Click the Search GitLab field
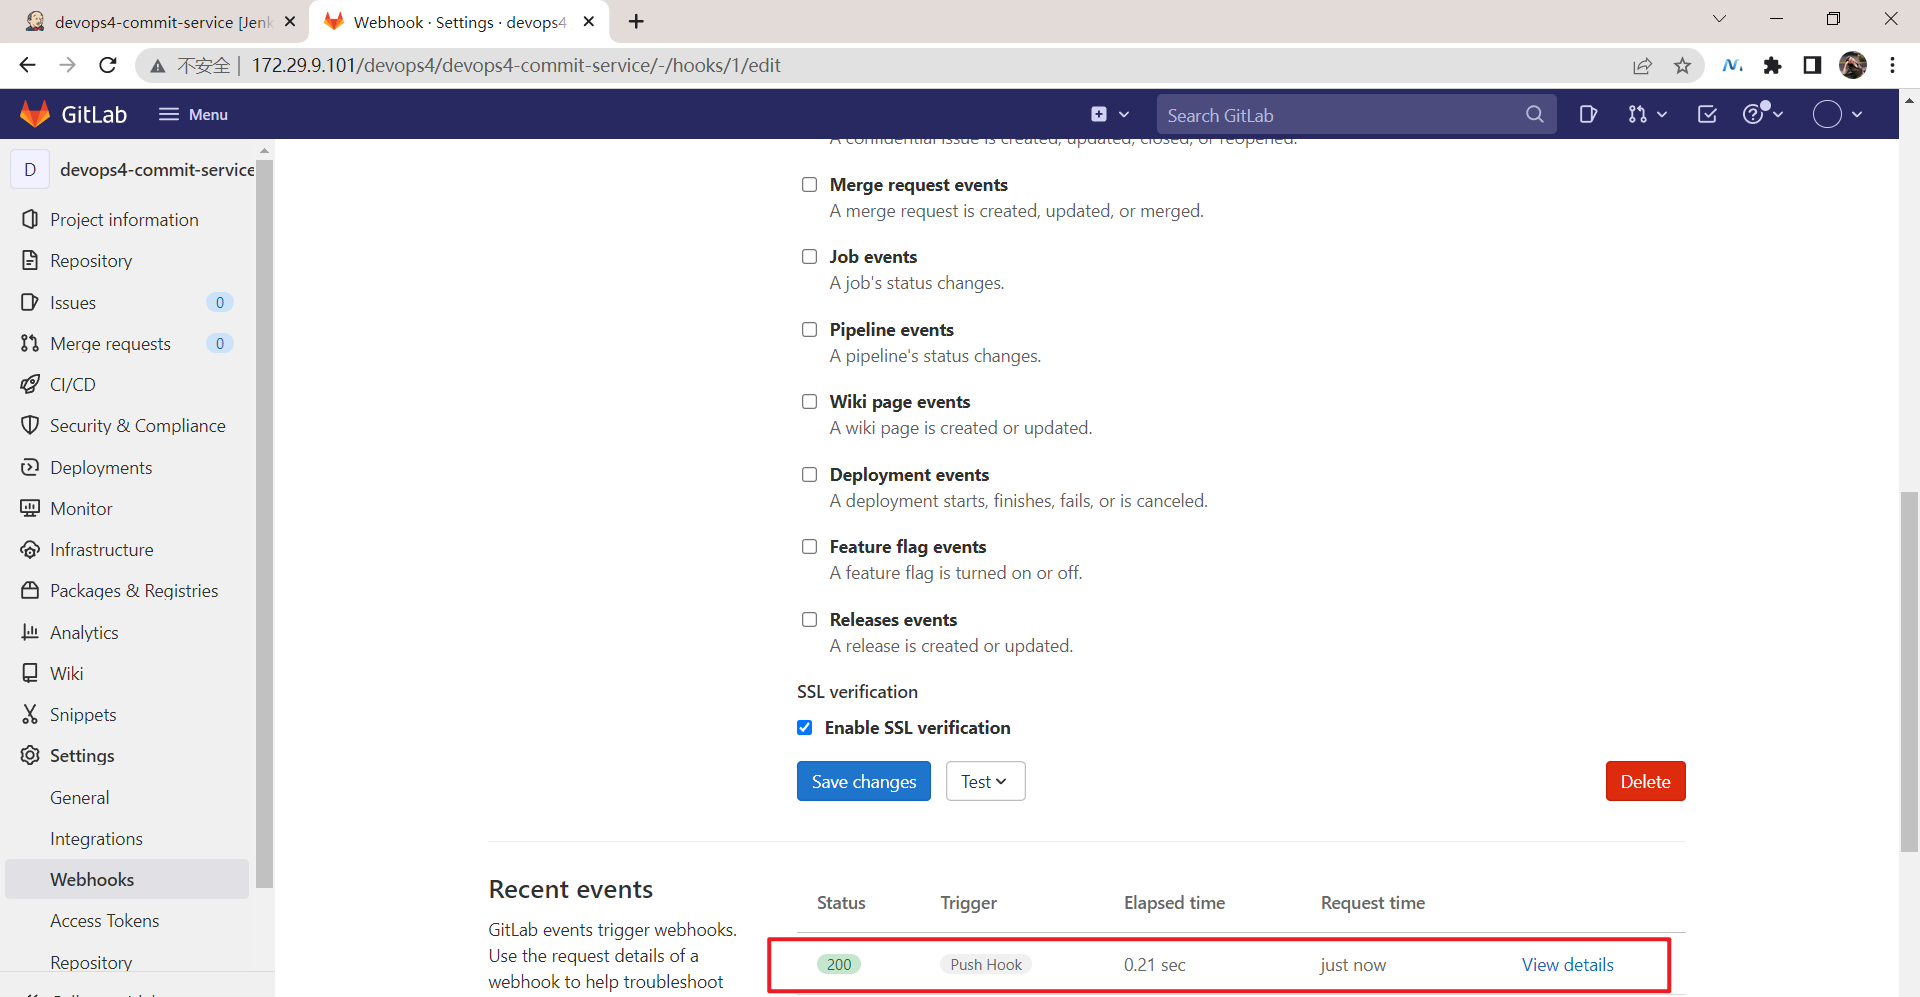The height and width of the screenshot is (997, 1920). tap(1357, 114)
